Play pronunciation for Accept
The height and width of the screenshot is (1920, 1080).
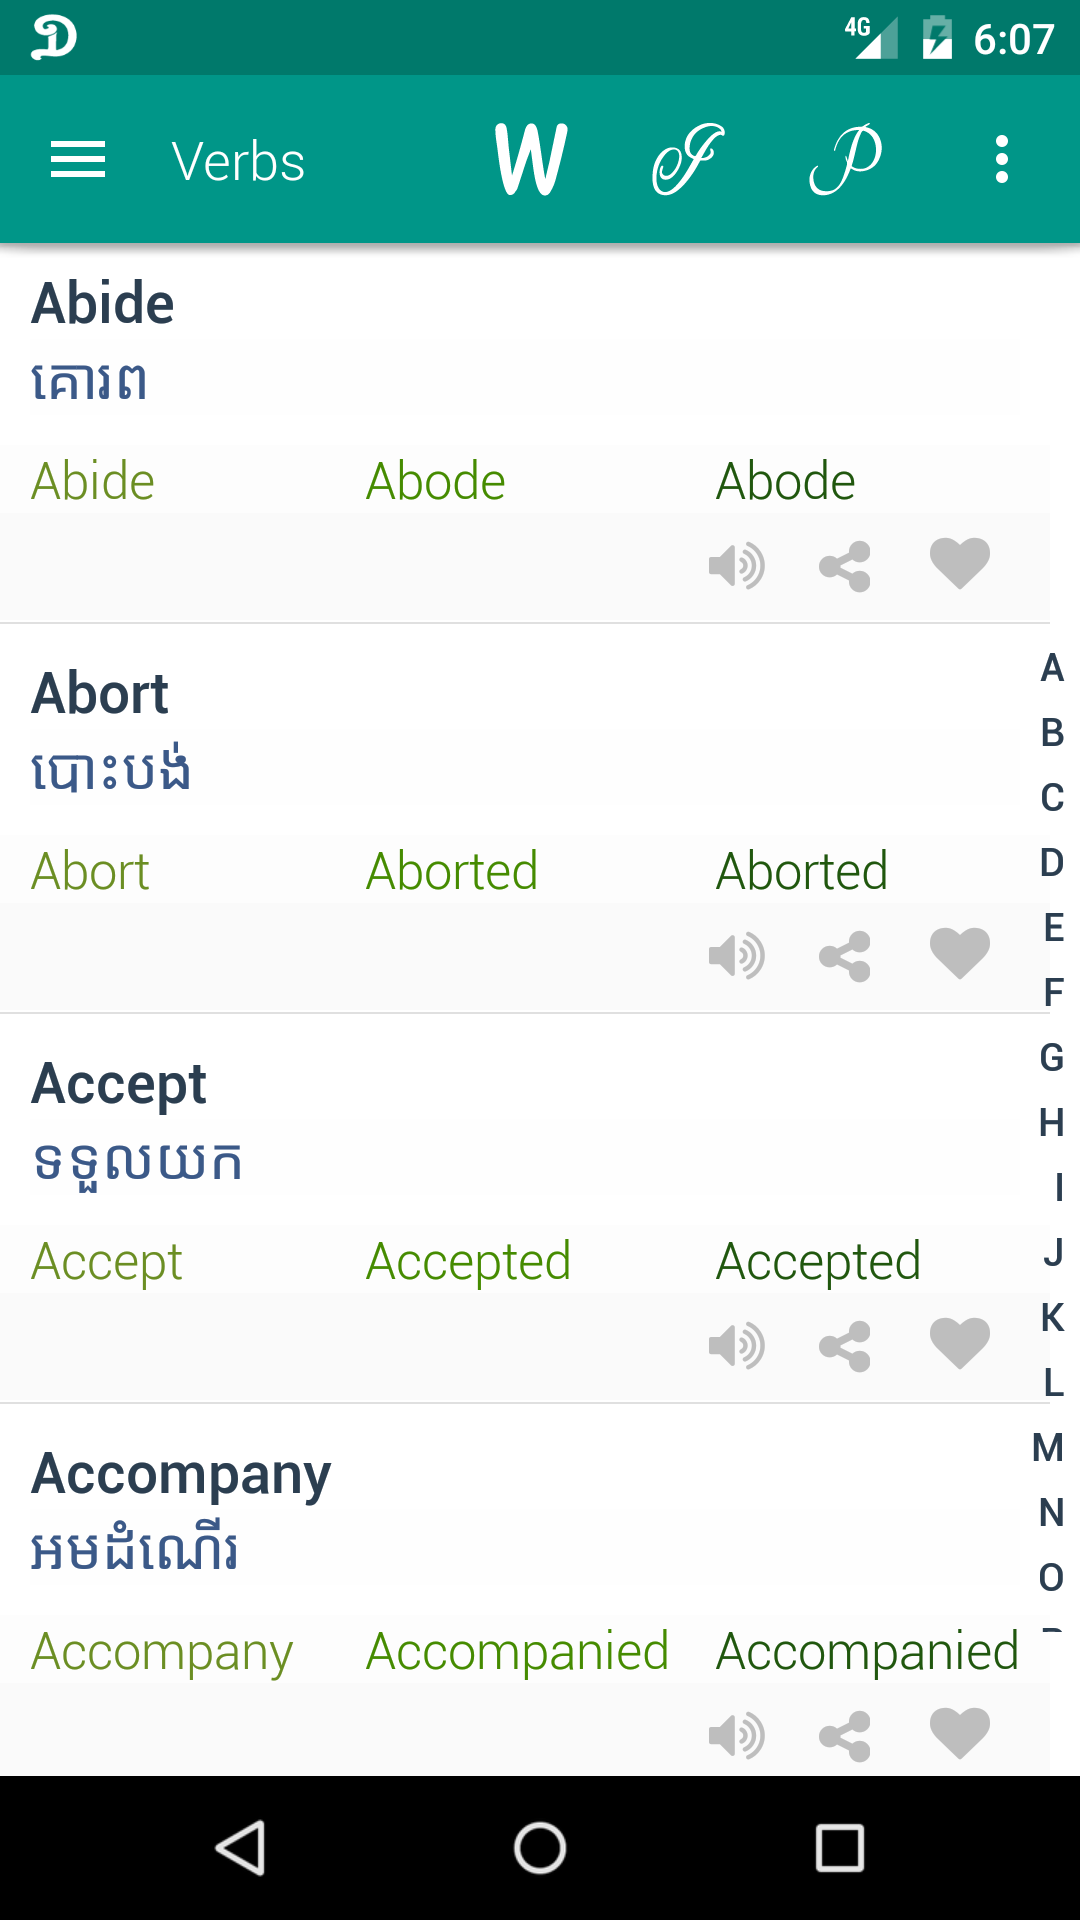tap(737, 1346)
